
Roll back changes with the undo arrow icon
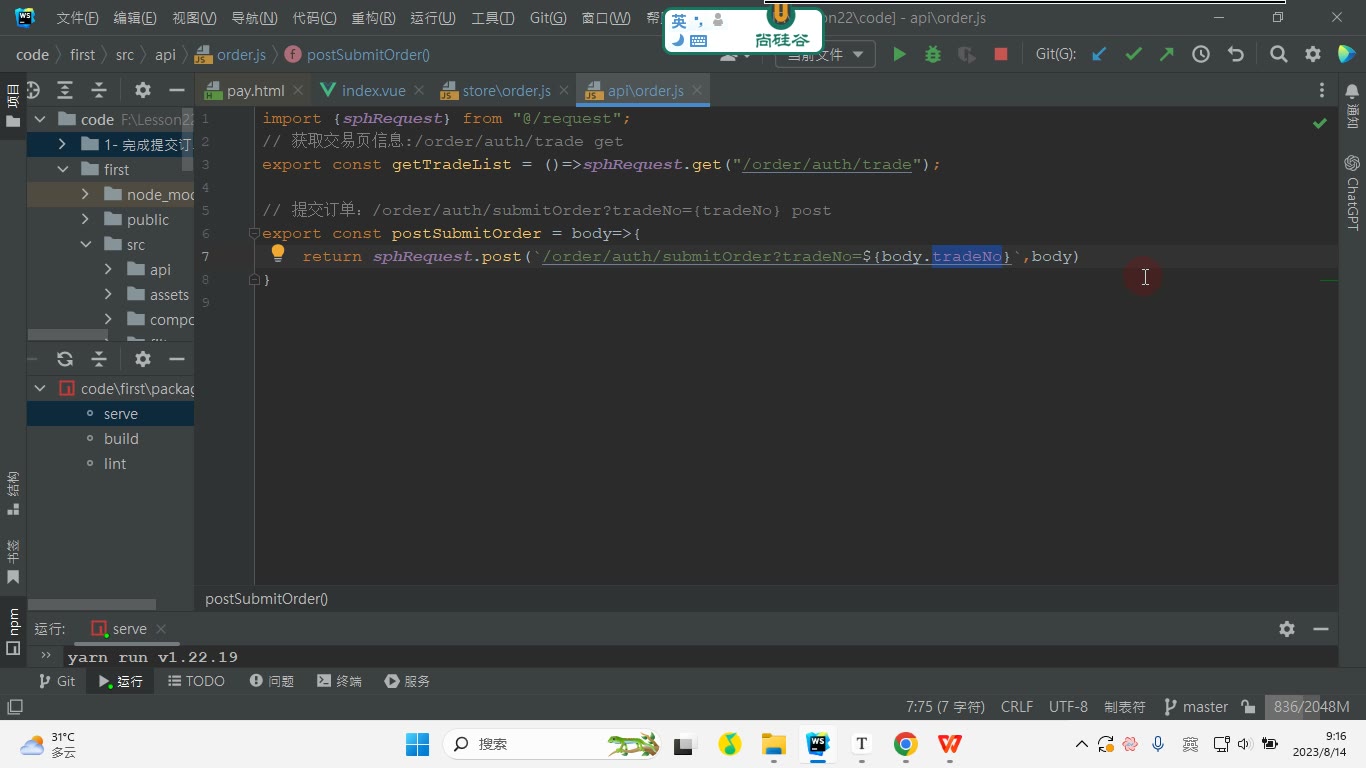[1235, 55]
